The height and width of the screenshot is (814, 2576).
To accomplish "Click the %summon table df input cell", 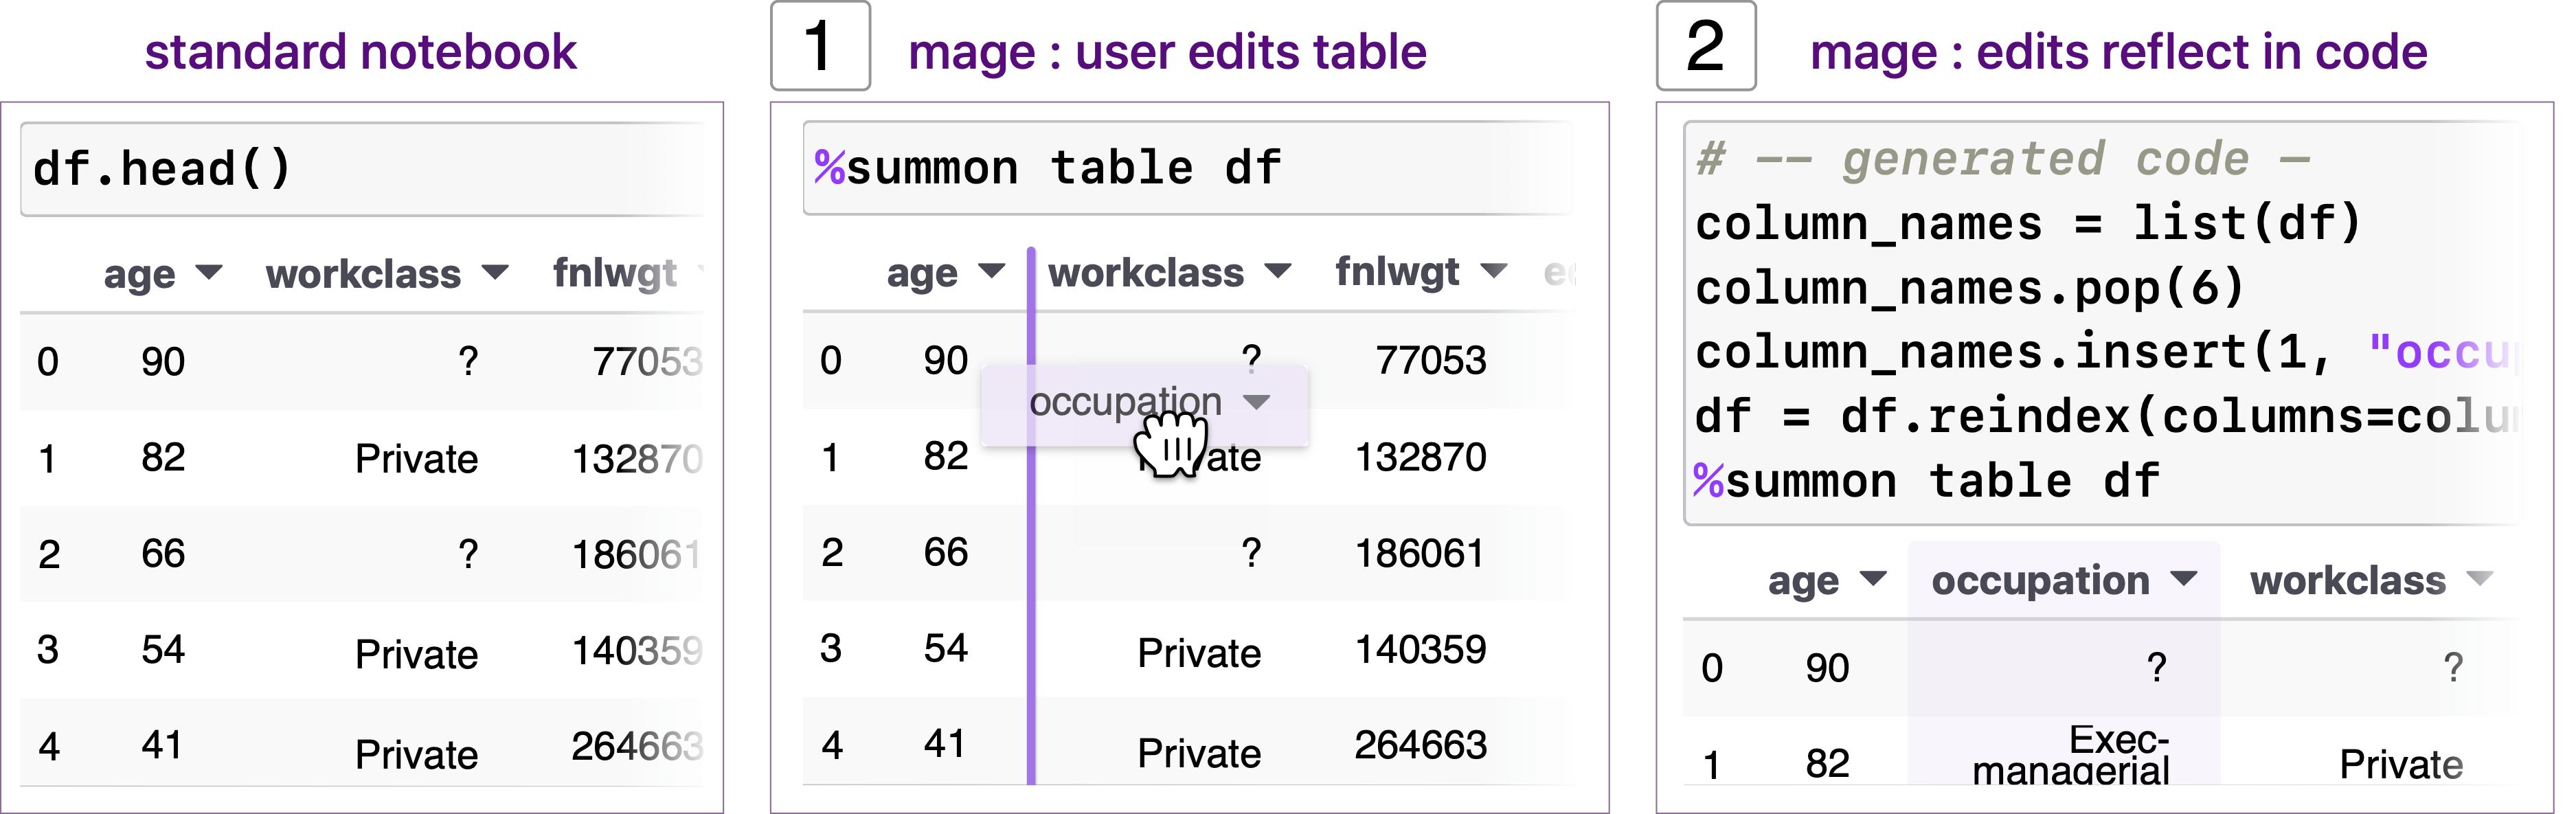I will [1187, 168].
